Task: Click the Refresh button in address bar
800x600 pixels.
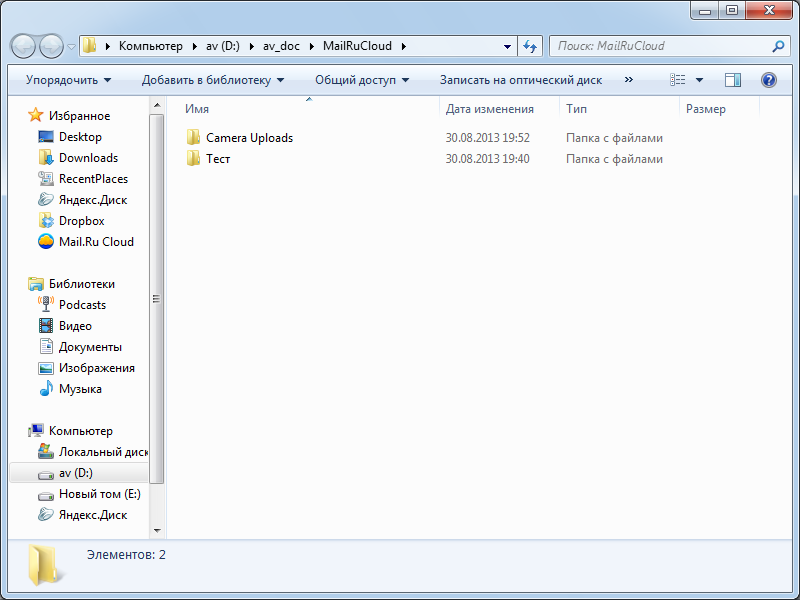Action: click(x=530, y=46)
